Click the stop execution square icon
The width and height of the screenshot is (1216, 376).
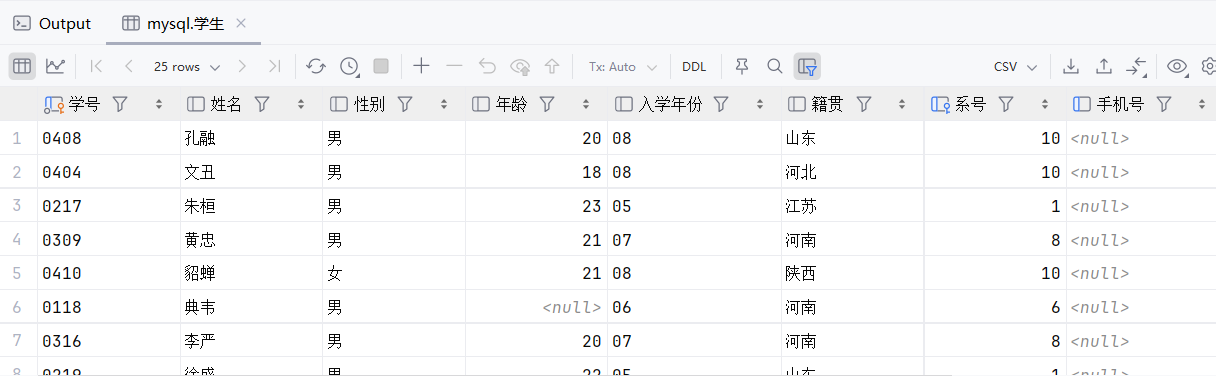pos(381,66)
